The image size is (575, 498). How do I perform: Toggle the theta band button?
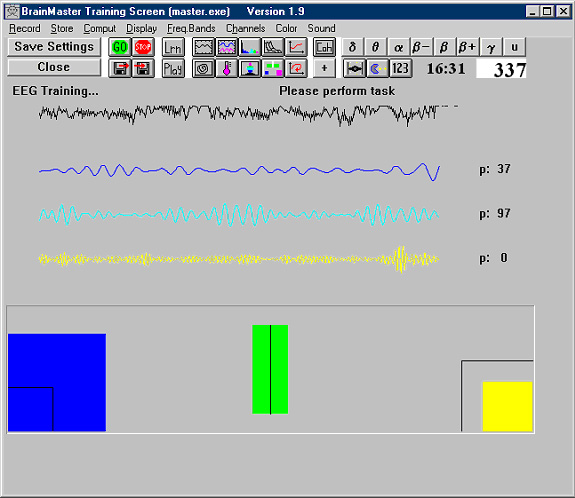point(376,47)
